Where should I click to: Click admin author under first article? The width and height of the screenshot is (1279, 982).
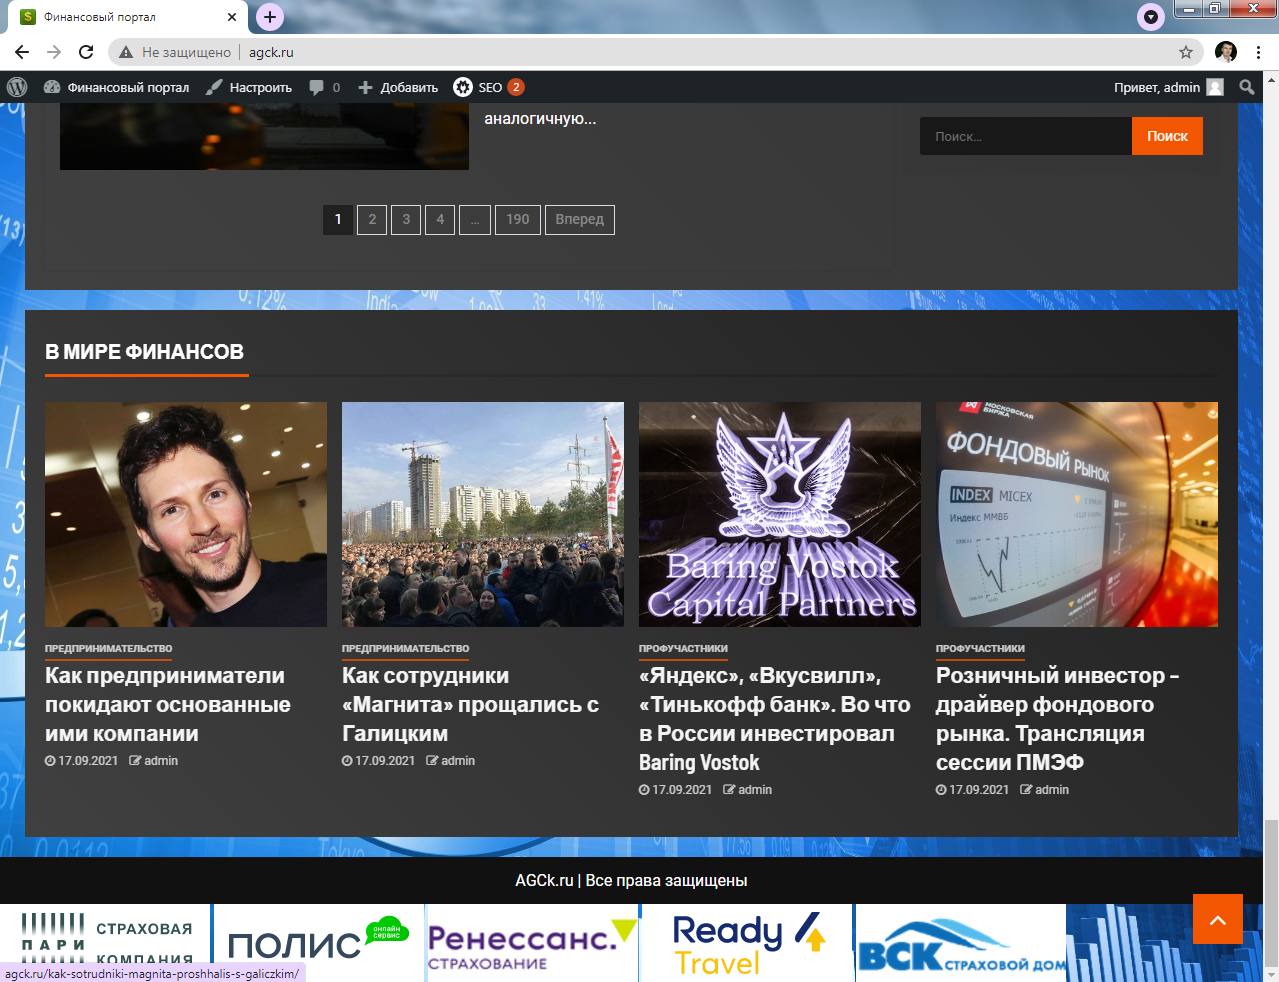coord(154,761)
